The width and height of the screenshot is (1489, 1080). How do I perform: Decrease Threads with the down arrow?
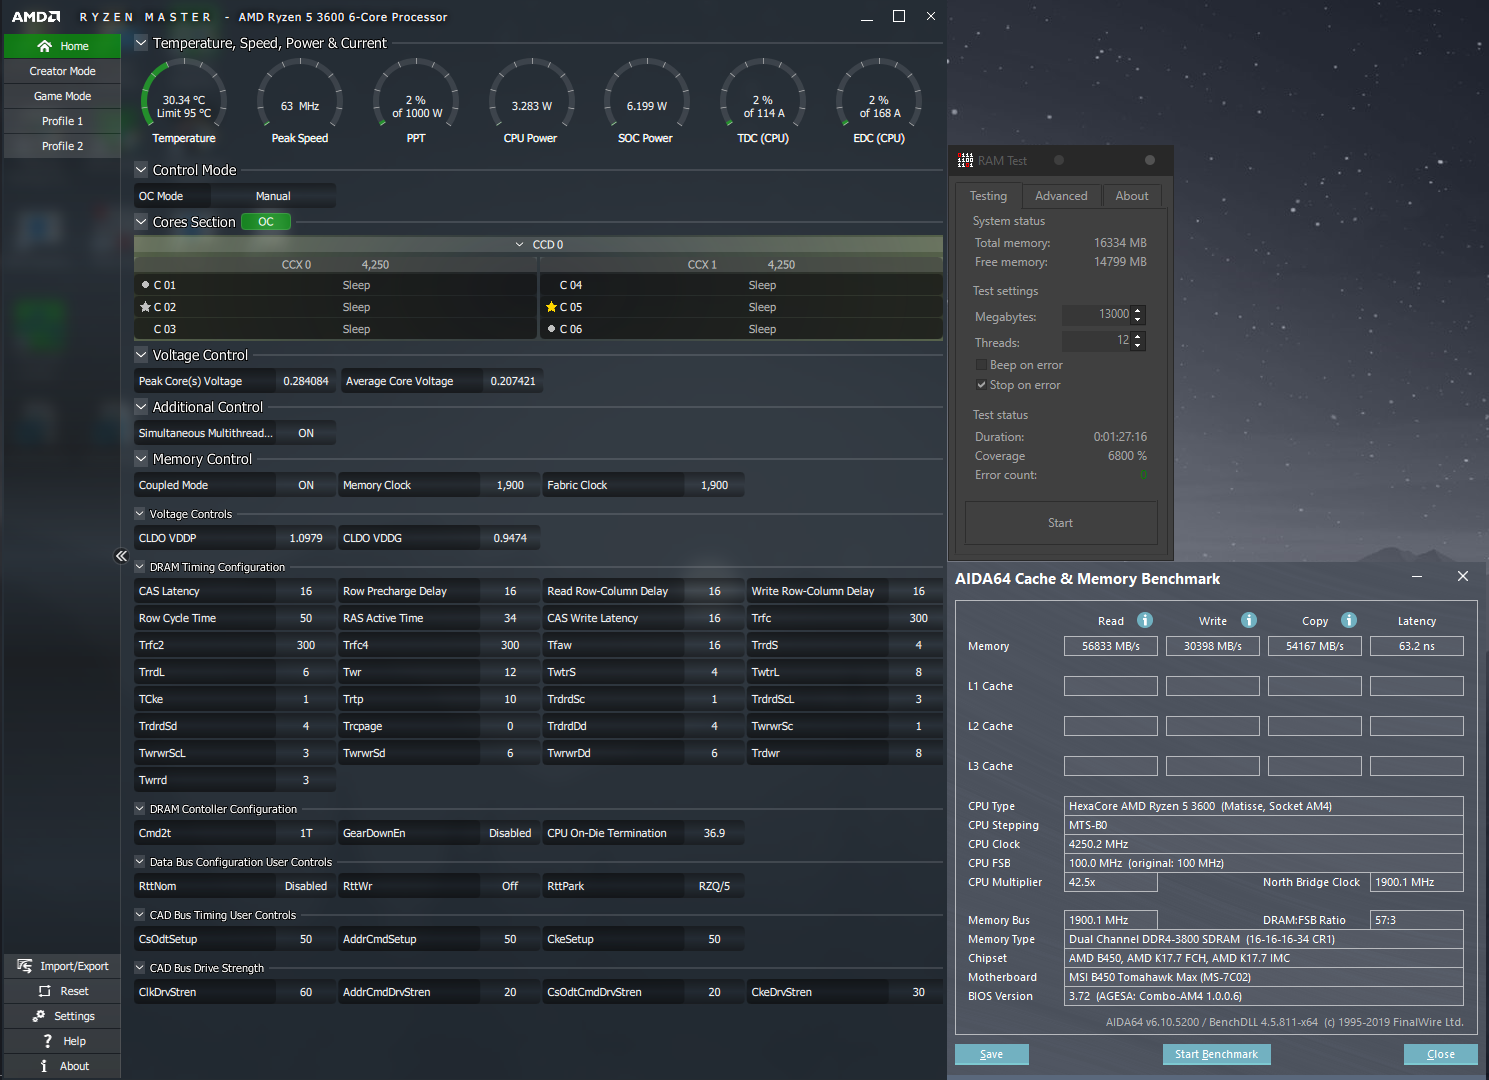tap(1138, 346)
